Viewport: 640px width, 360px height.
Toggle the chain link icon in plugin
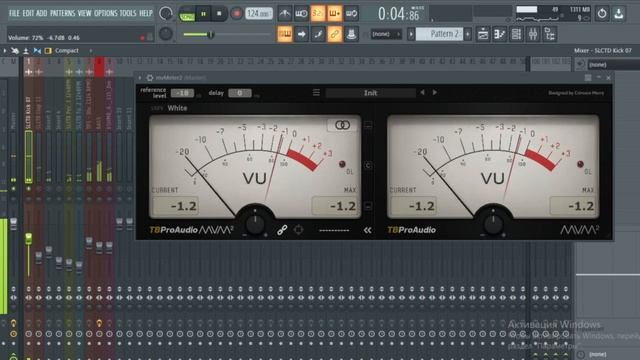282,230
